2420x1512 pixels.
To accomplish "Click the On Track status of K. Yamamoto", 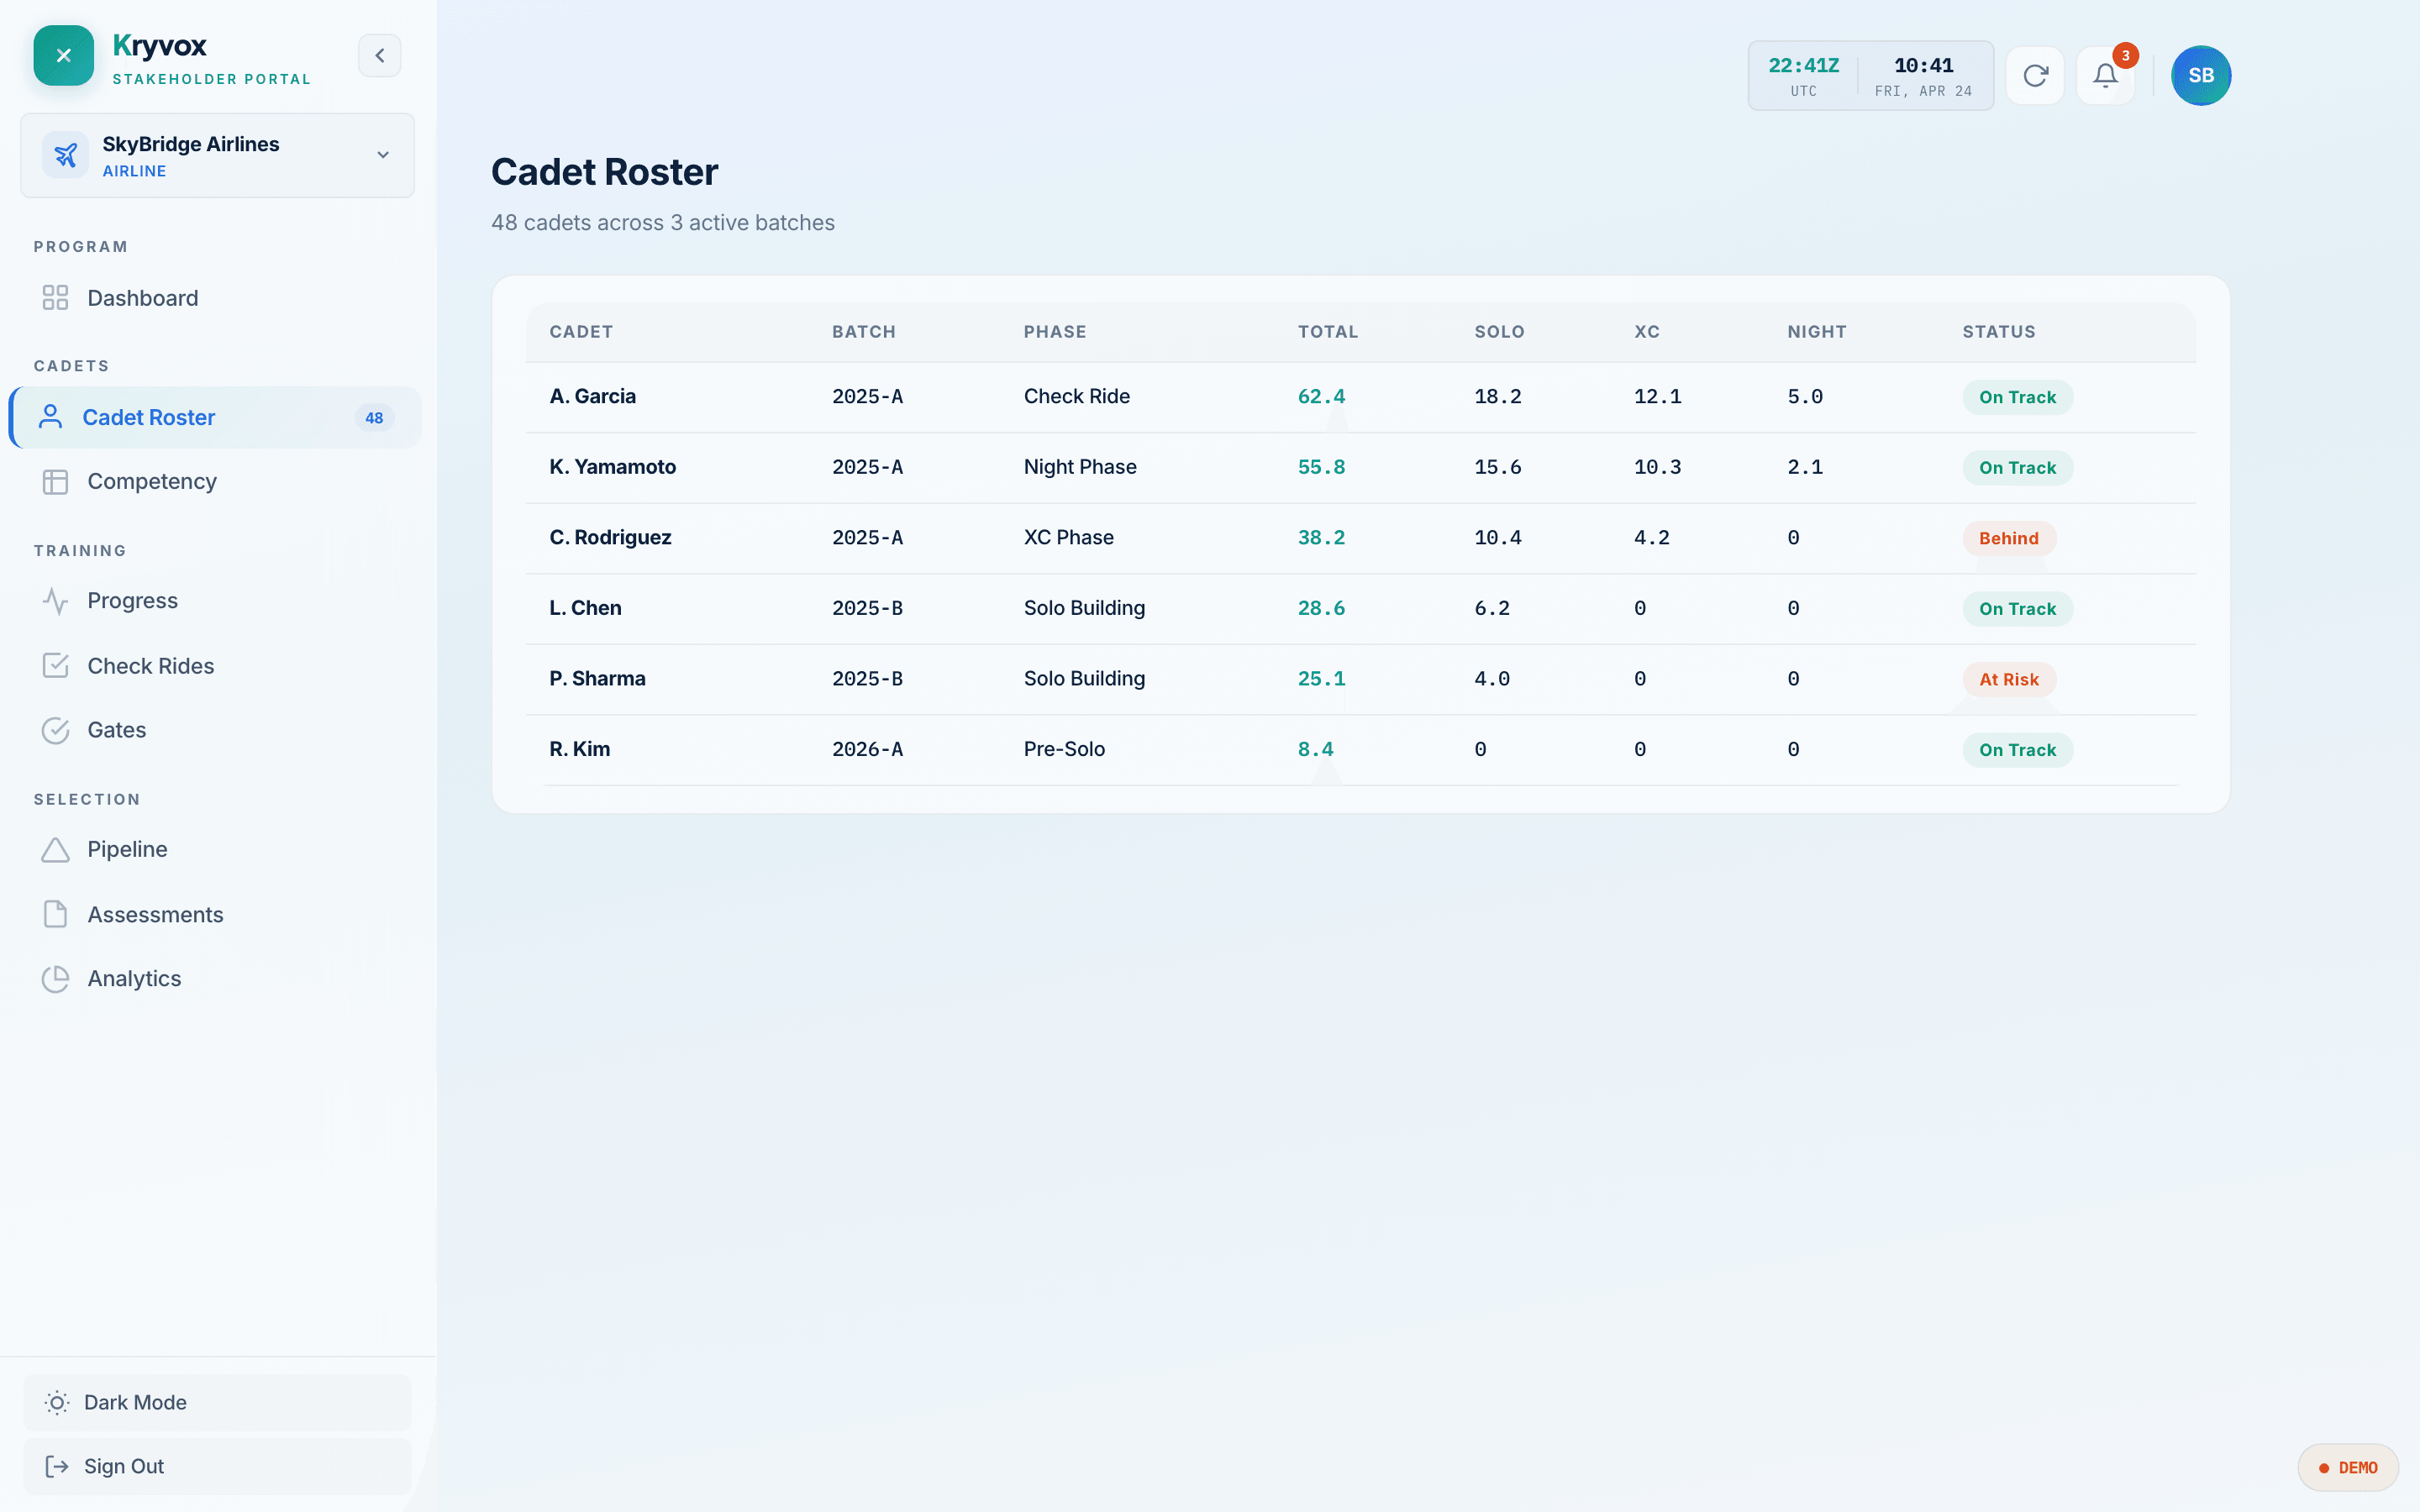I will 2018,468.
